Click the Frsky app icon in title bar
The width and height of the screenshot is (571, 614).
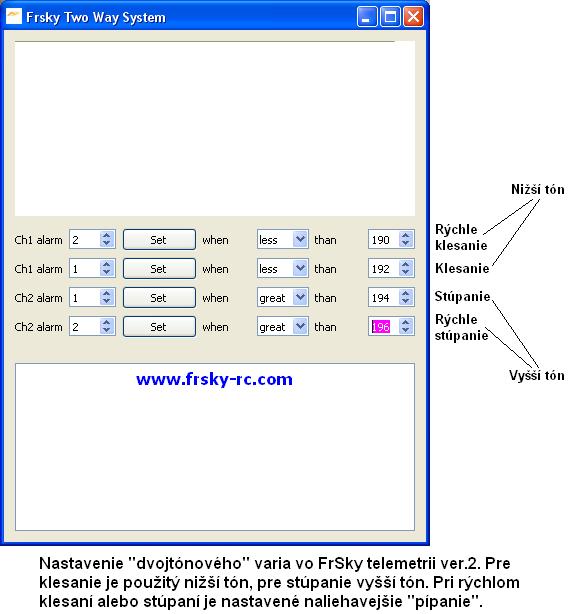click(x=14, y=17)
